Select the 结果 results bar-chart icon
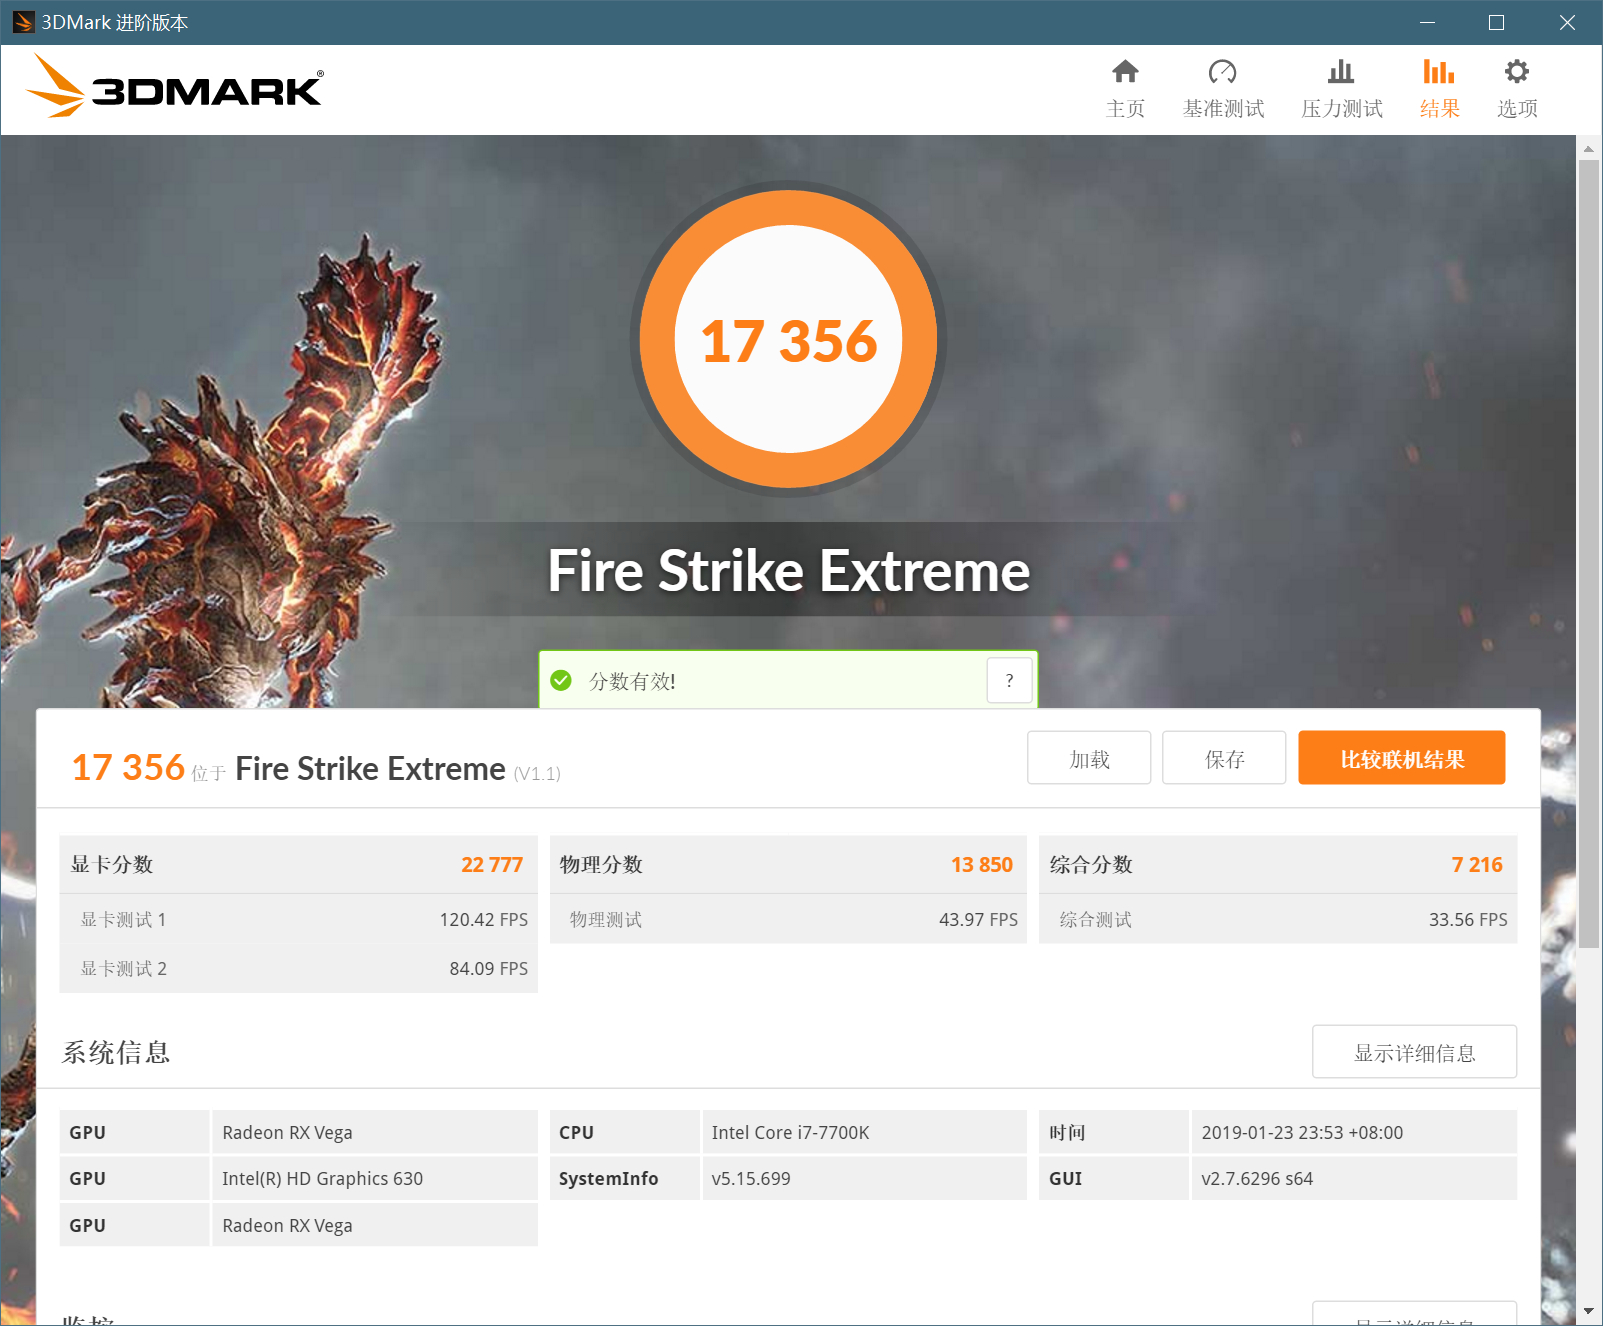This screenshot has width=1603, height=1326. 1439,72
